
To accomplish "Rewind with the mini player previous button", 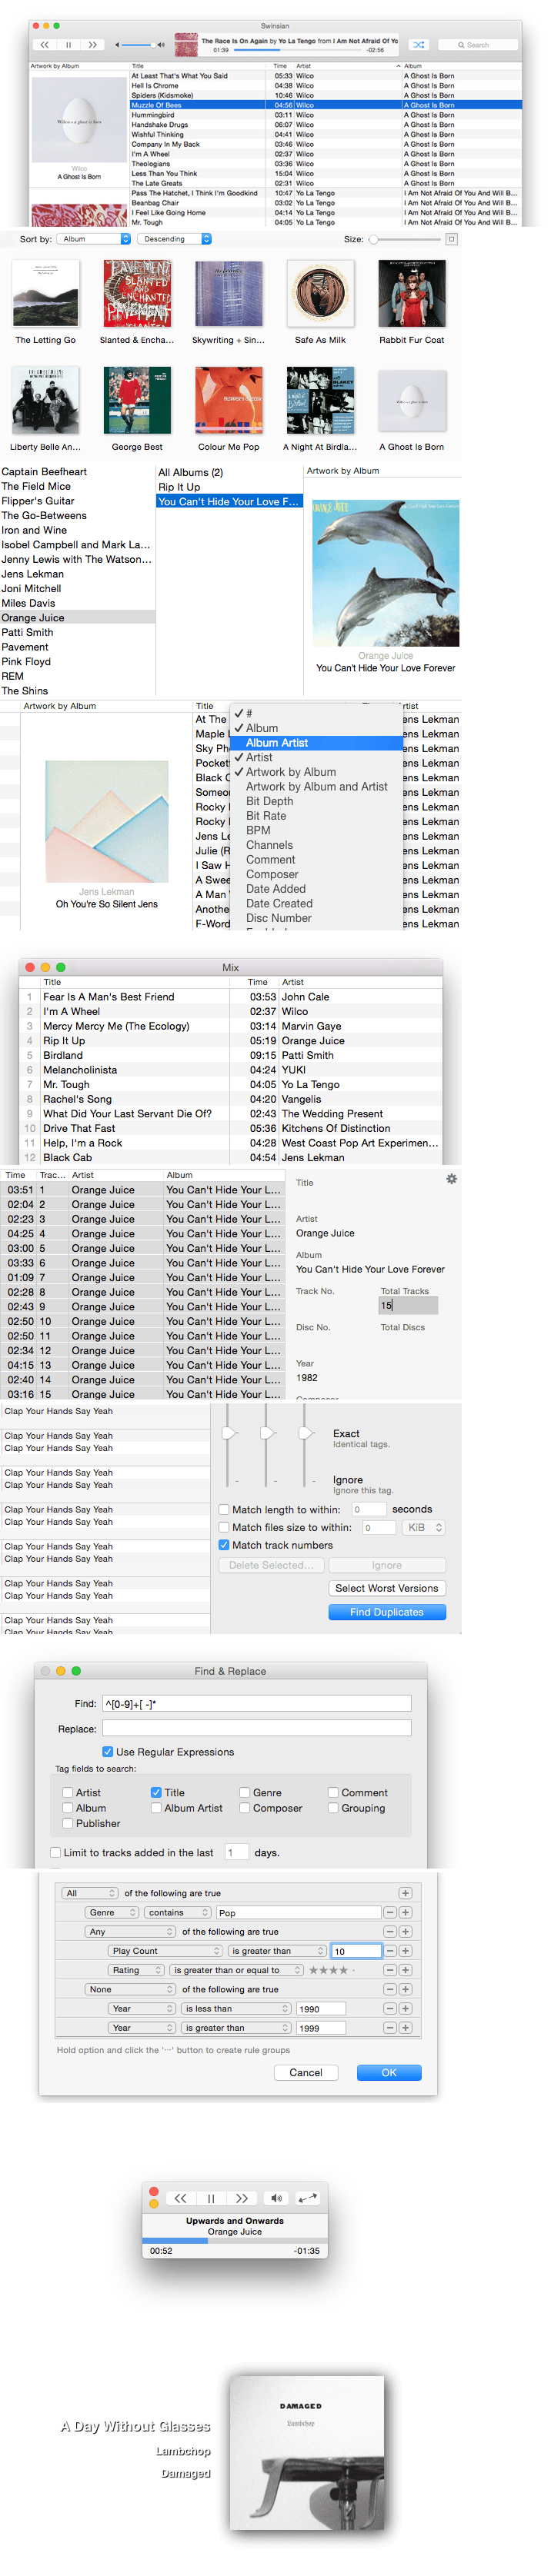I will (180, 2198).
